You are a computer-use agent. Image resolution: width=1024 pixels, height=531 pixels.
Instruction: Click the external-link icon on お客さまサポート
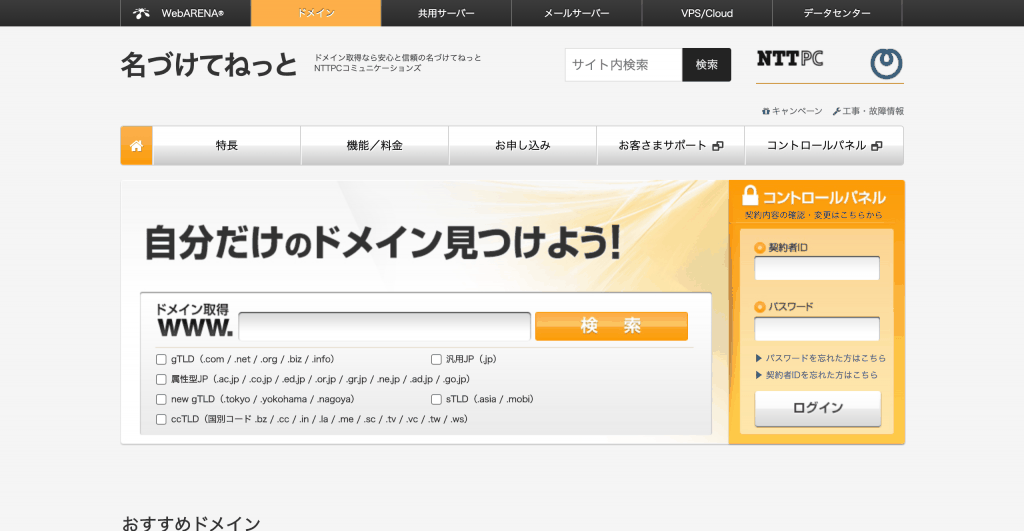click(718, 146)
